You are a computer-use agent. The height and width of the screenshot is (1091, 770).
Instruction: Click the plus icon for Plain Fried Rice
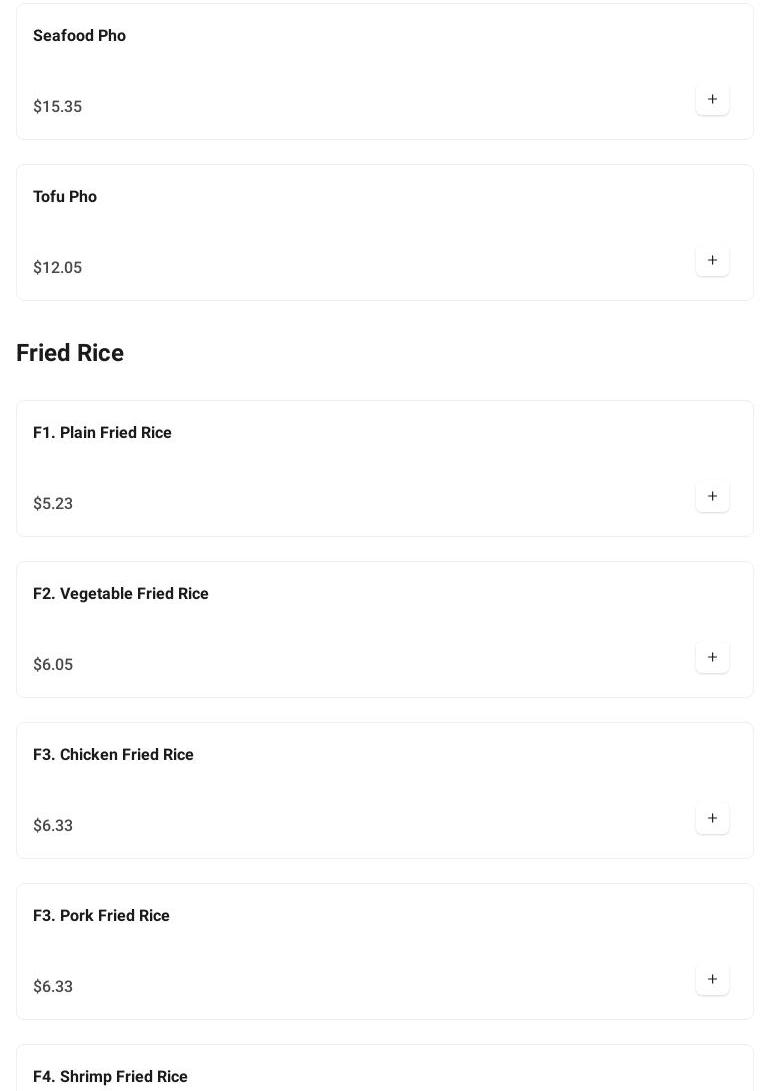tap(712, 496)
